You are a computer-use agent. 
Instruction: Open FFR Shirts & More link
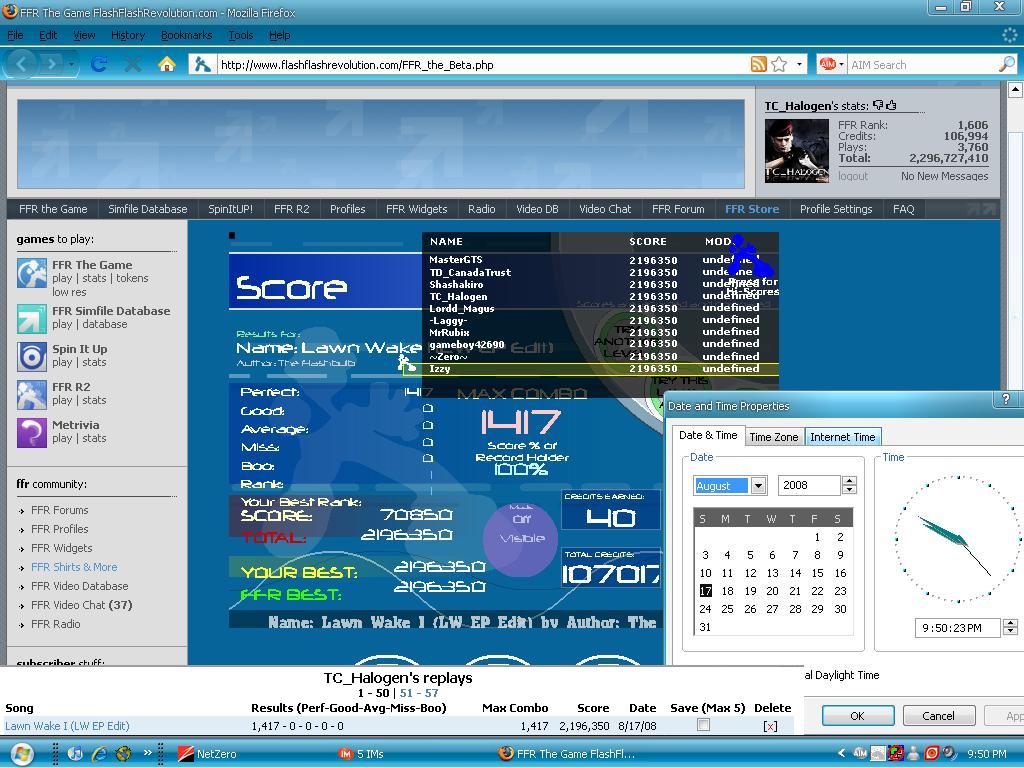pos(74,567)
